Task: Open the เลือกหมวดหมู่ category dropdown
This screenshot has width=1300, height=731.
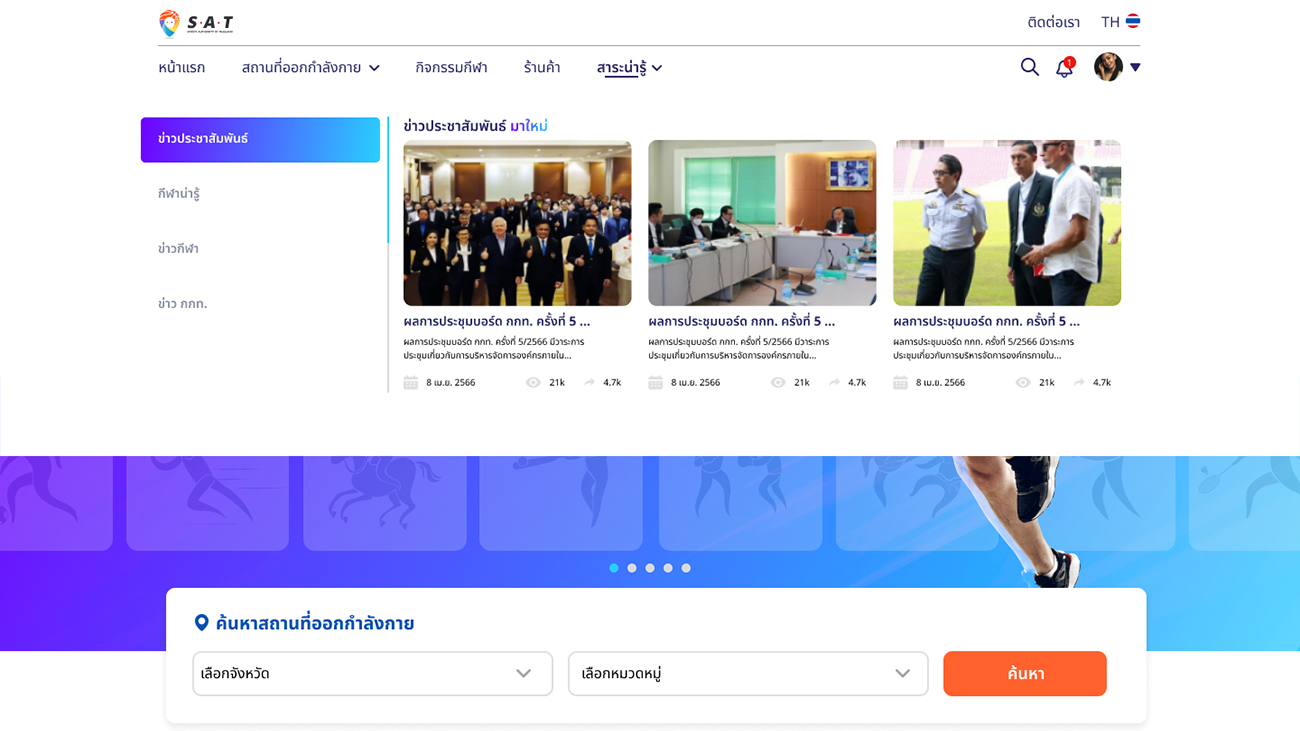Action: click(x=747, y=673)
